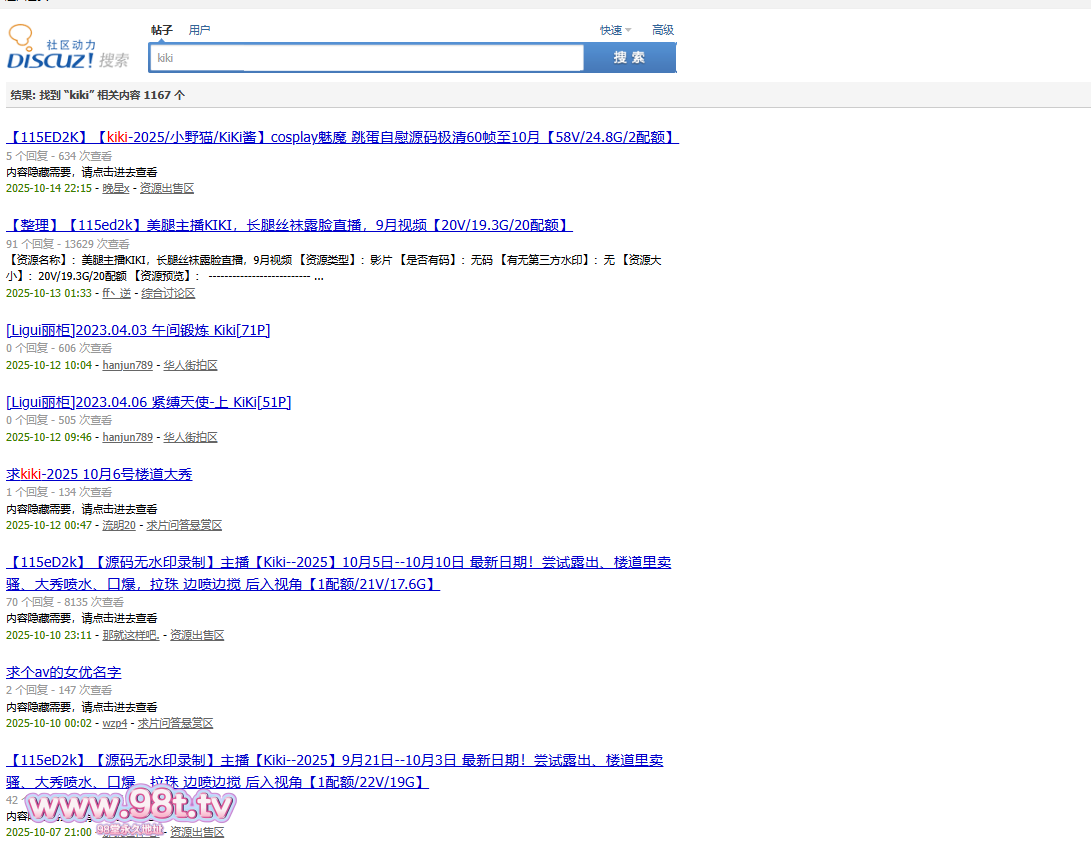
Task: Open author profile 那就这样吧.
Action: (x=131, y=635)
